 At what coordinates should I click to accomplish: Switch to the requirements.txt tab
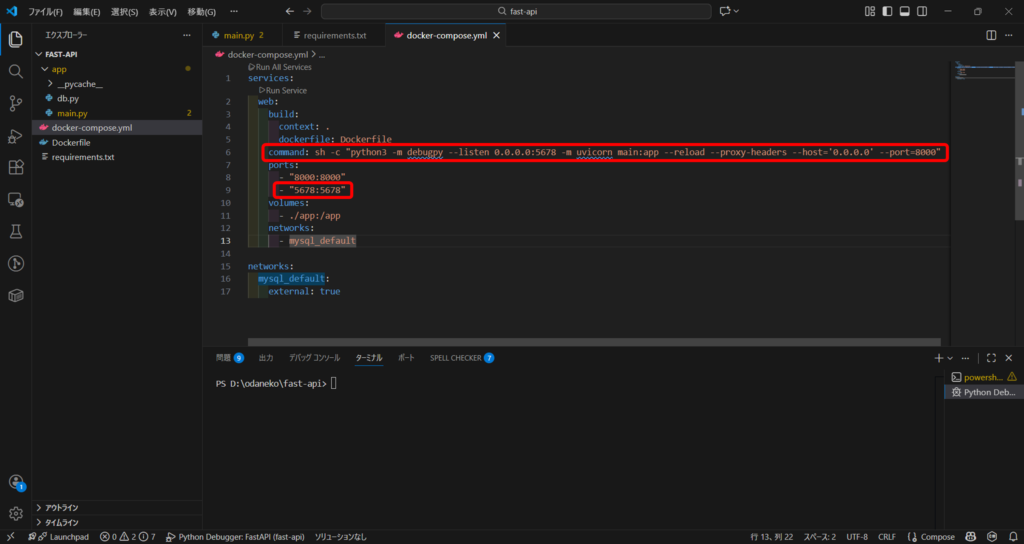(x=334, y=35)
